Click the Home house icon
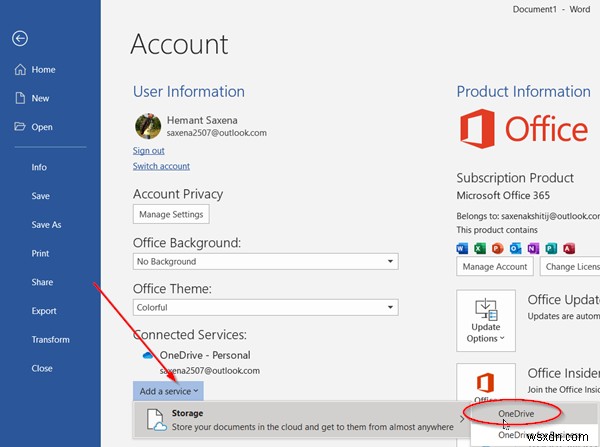 click(20, 69)
